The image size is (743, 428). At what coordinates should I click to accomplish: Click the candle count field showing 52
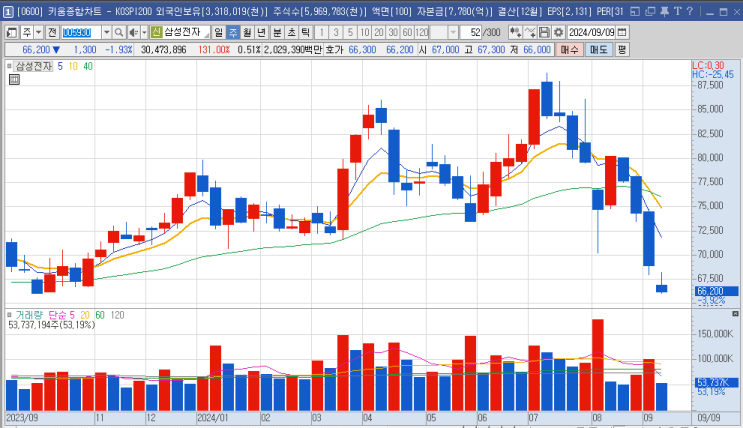coord(471,32)
